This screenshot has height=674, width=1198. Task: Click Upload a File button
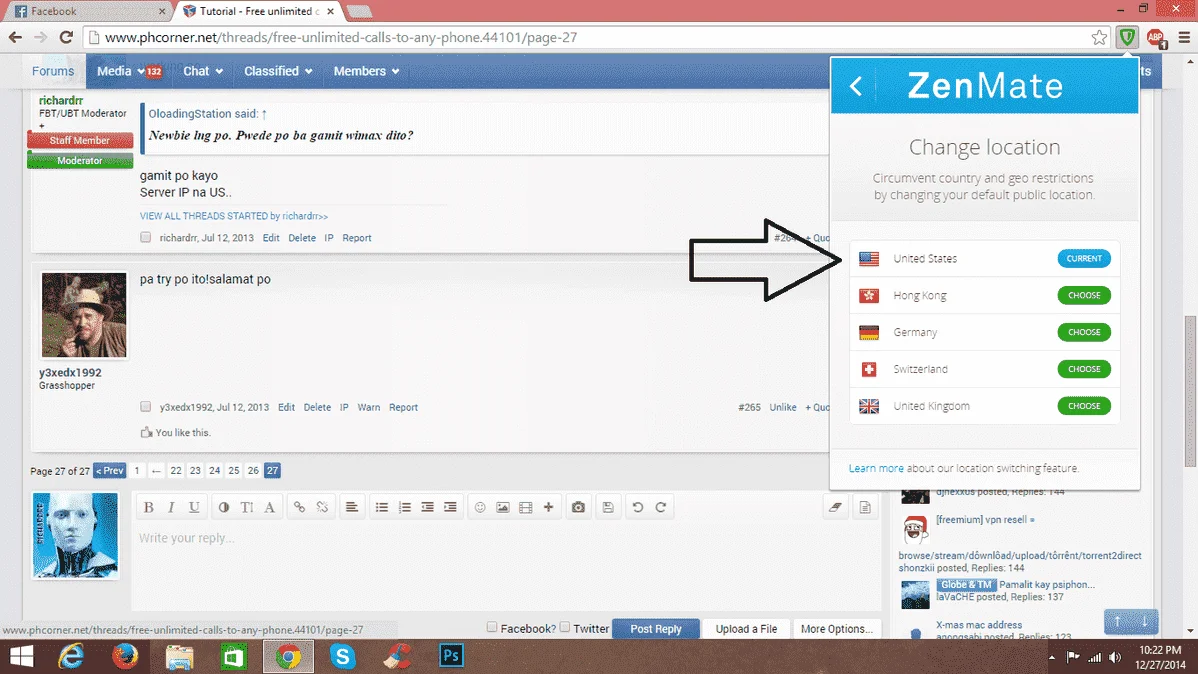point(746,629)
